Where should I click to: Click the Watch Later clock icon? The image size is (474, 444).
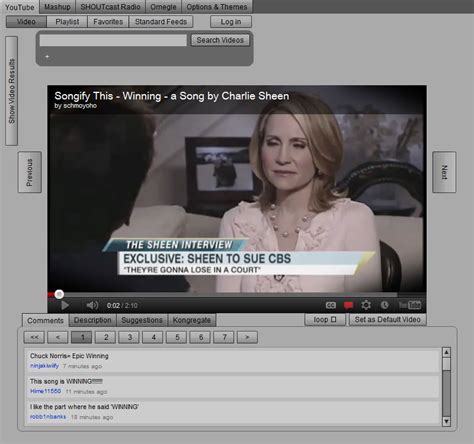(384, 305)
